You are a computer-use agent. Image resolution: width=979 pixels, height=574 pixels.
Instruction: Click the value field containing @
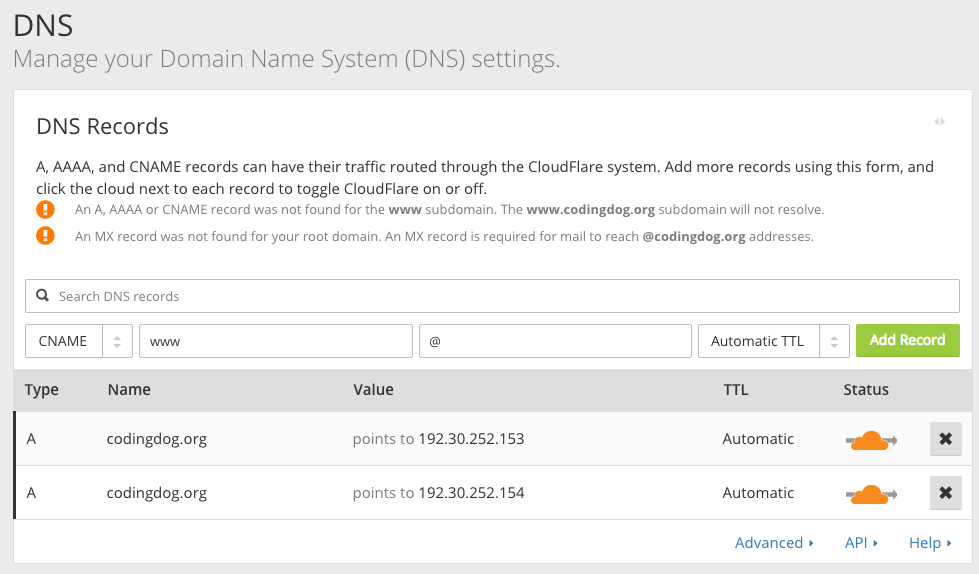(555, 341)
